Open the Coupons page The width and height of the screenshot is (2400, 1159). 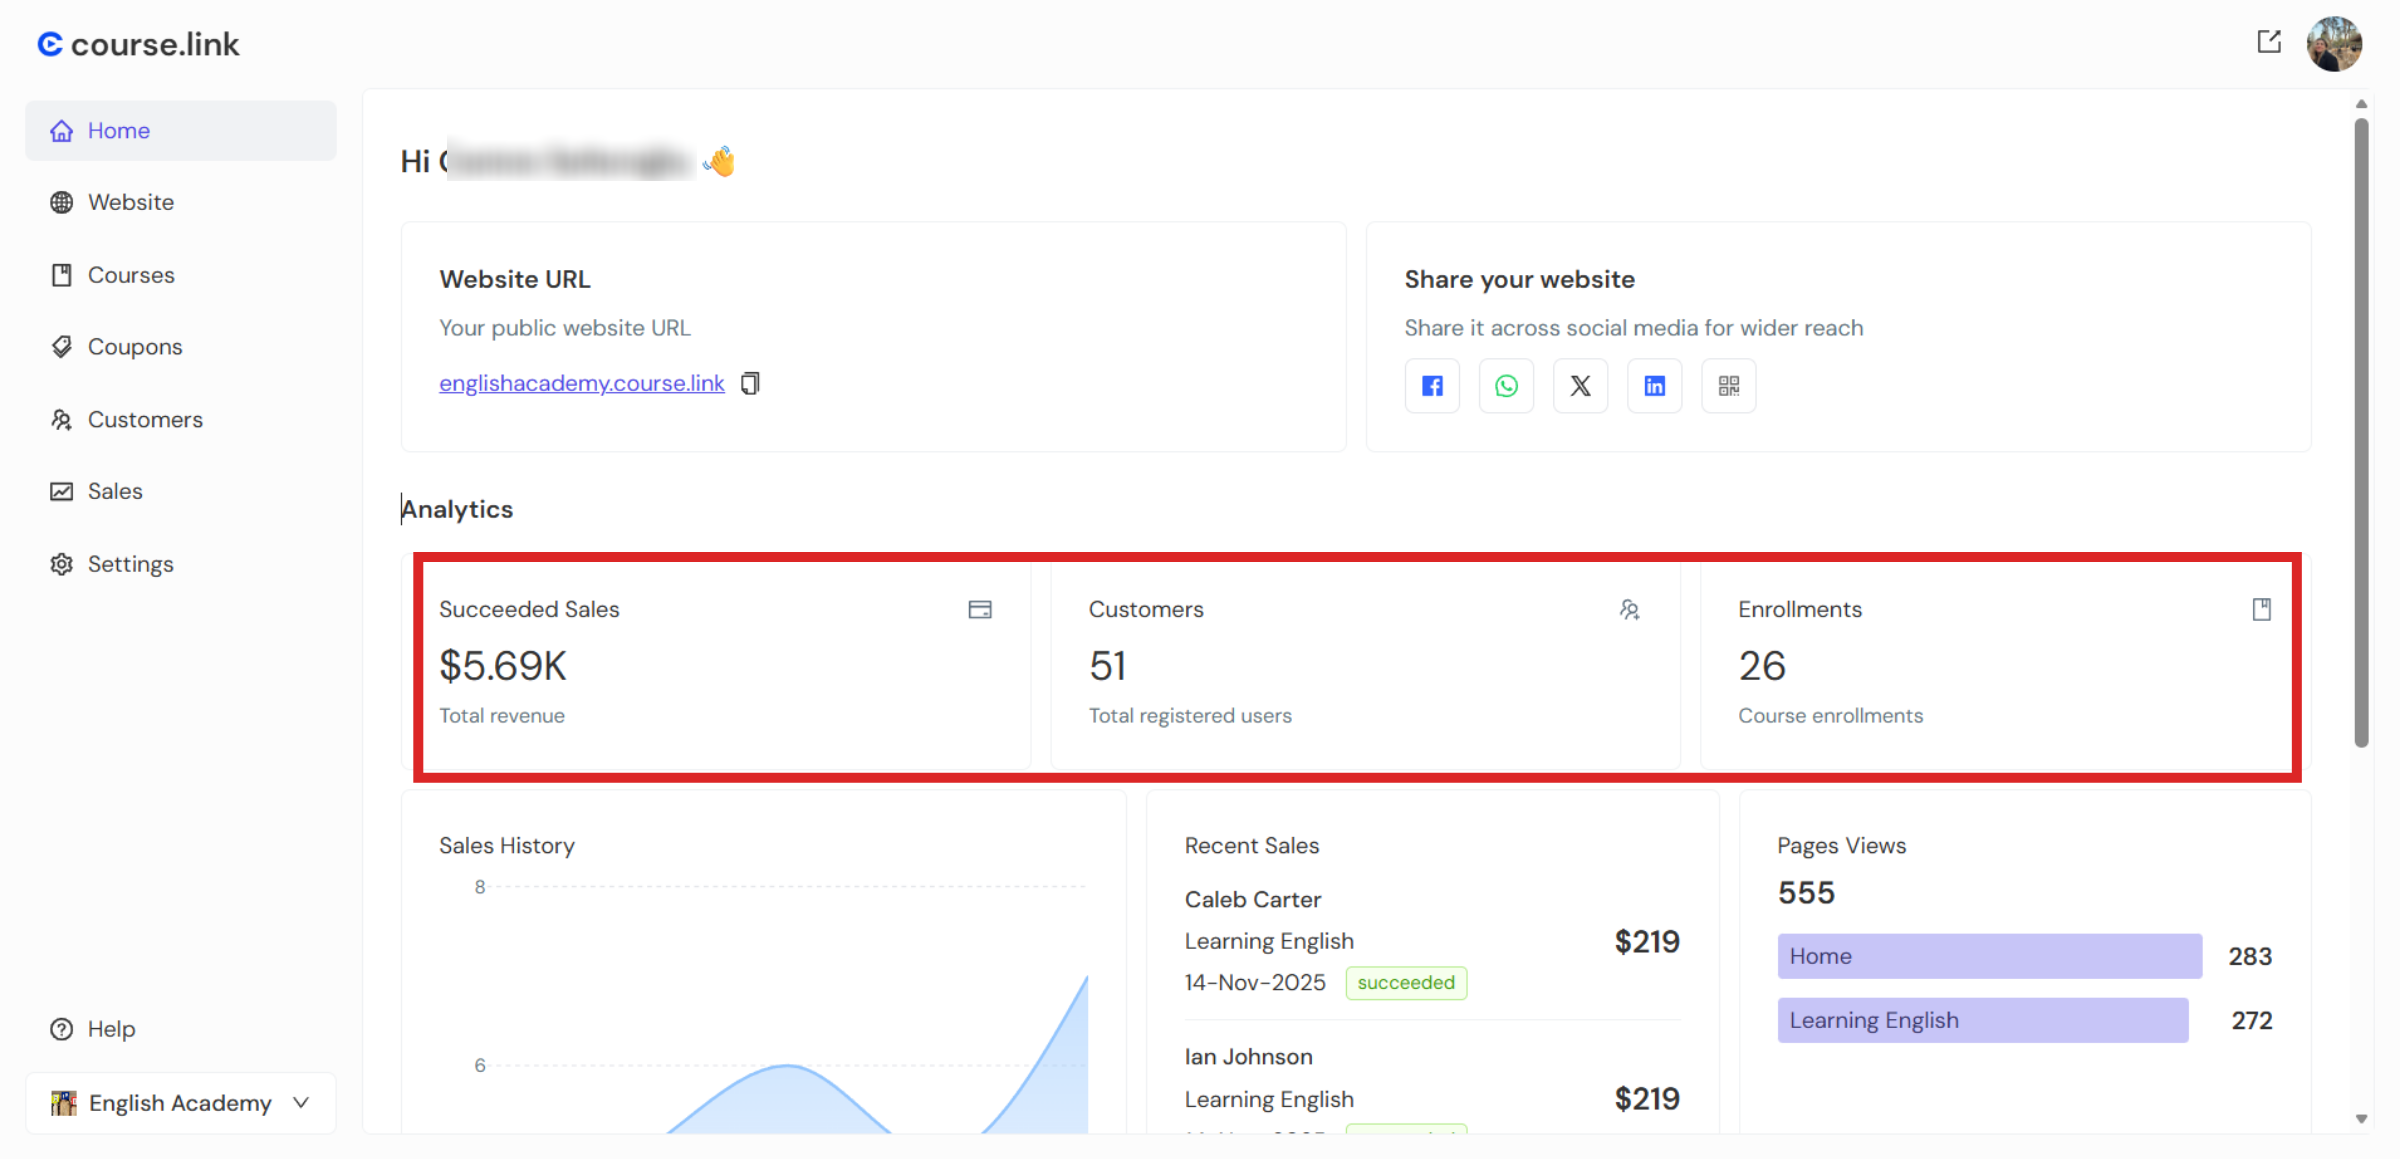tap(181, 346)
